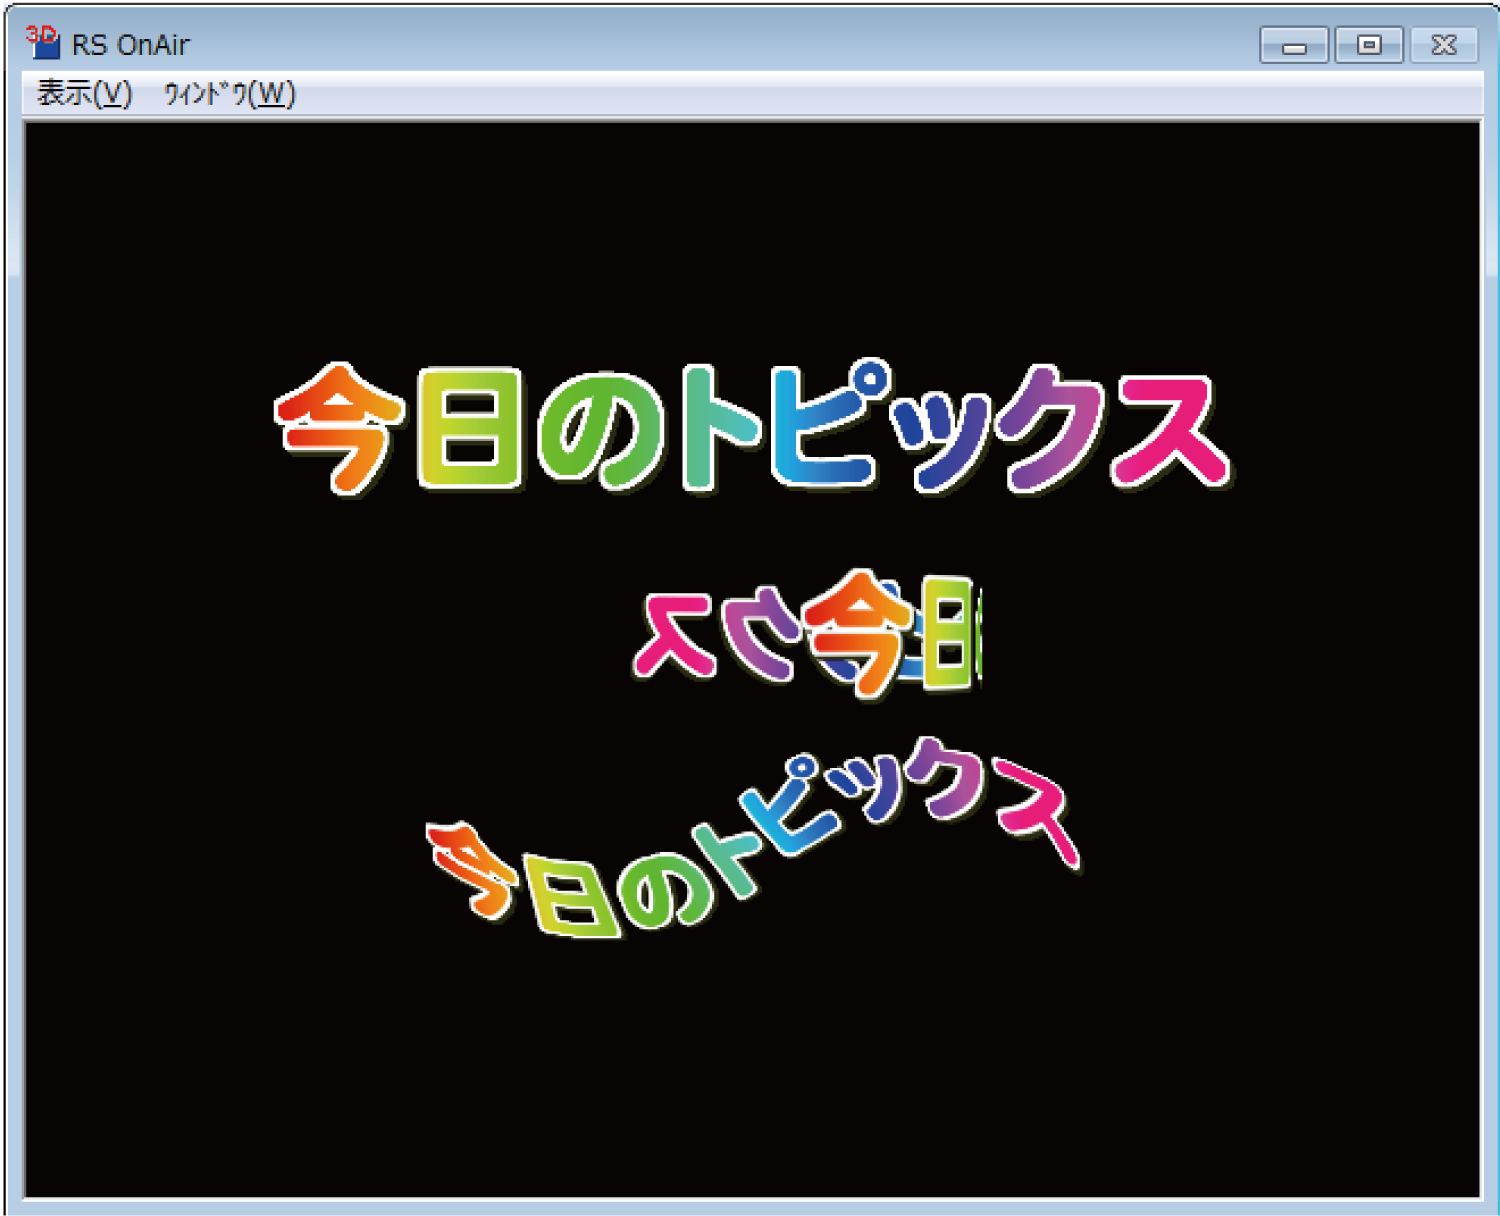Screen dimensions: 1500x1216
Task: Click the pink ス in the bottom curved text
Action: (1035, 808)
